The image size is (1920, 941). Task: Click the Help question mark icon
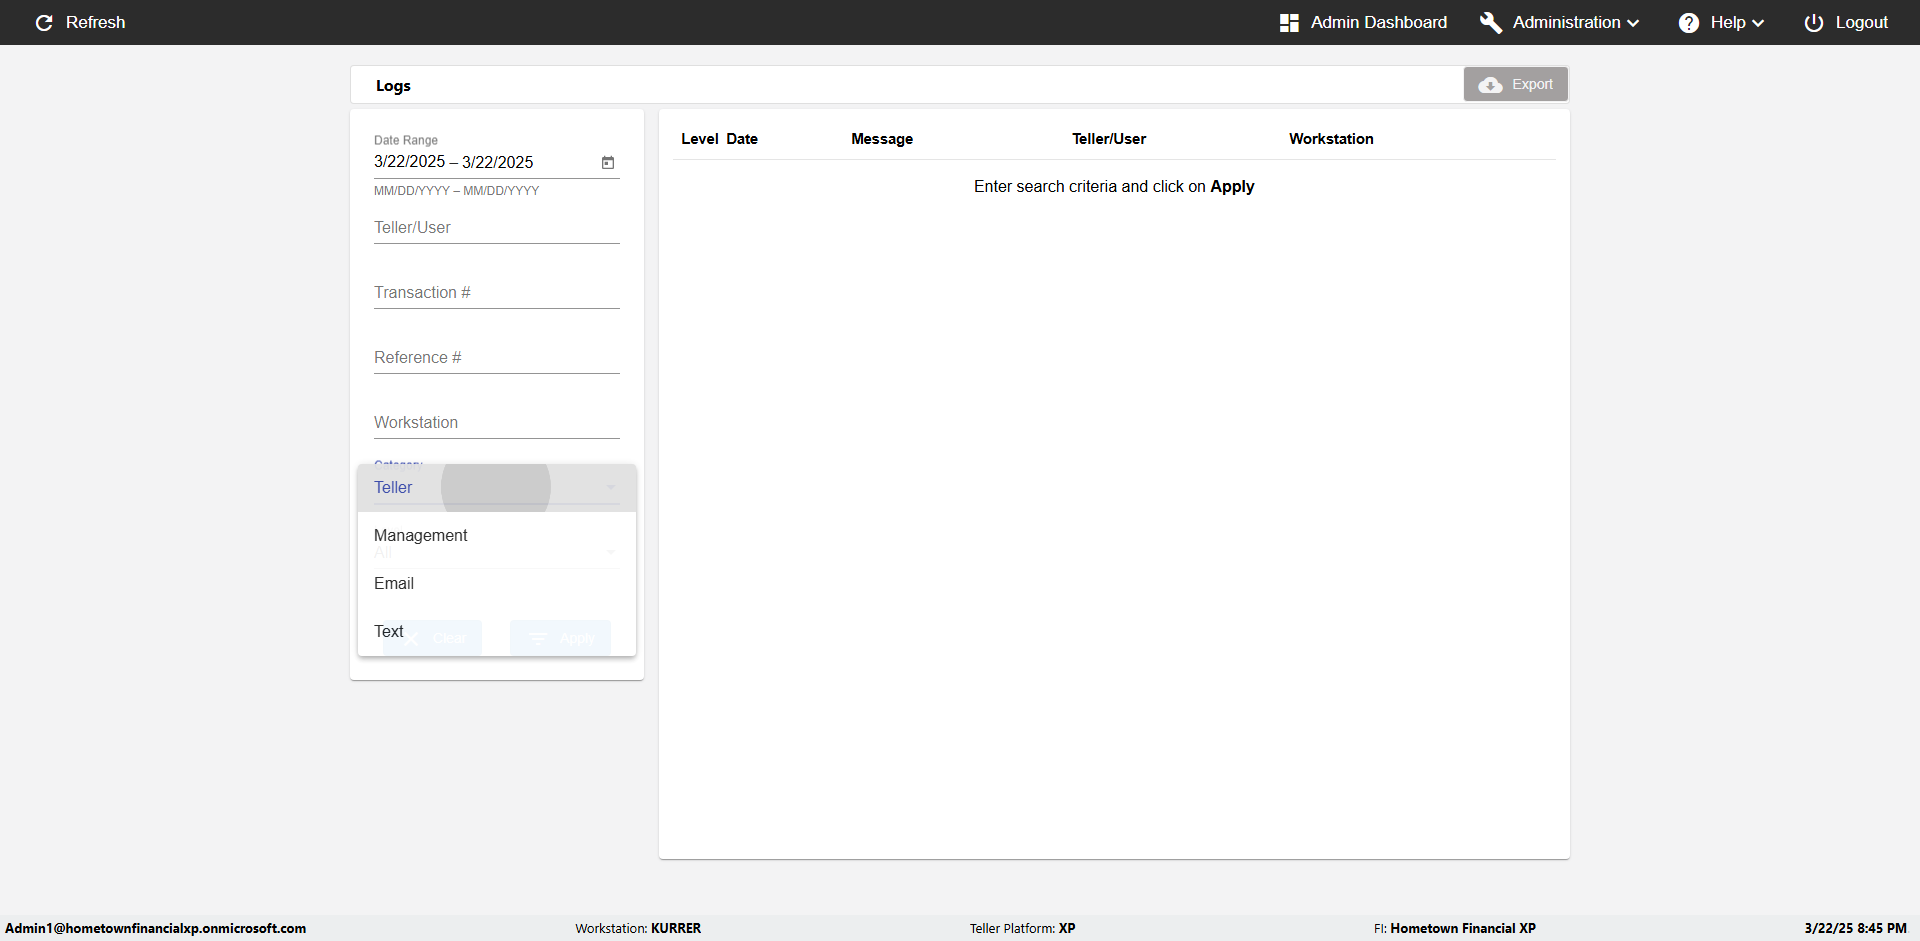(1688, 22)
